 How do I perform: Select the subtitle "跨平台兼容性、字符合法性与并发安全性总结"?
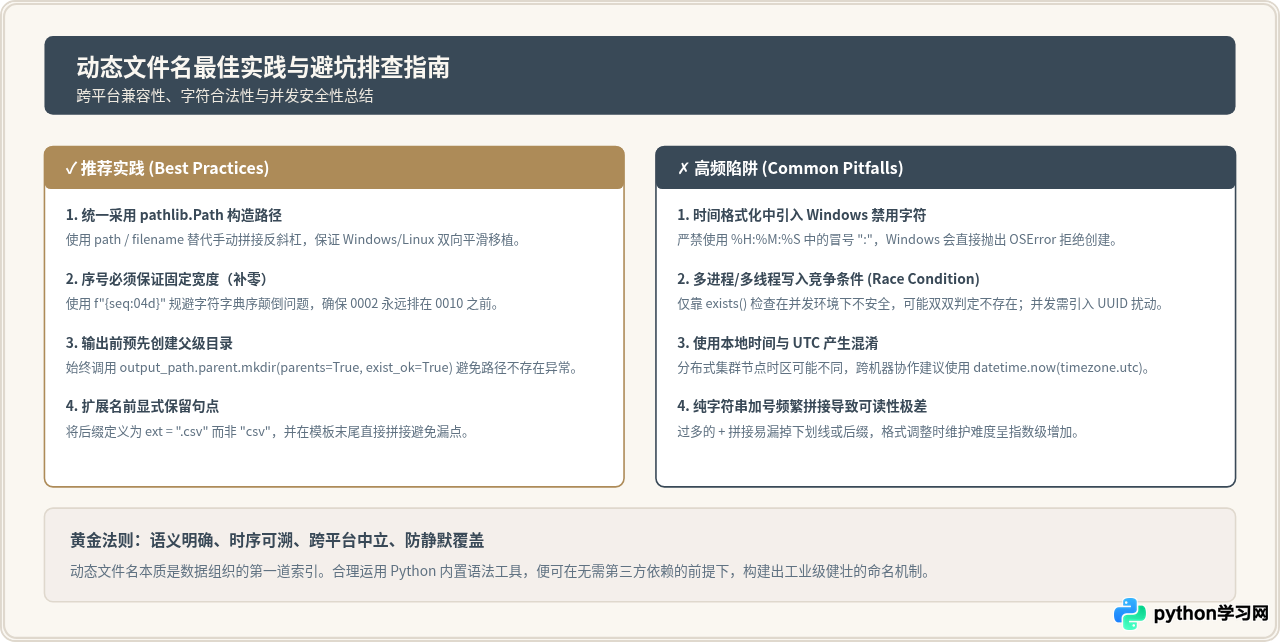pyautogui.click(x=225, y=96)
